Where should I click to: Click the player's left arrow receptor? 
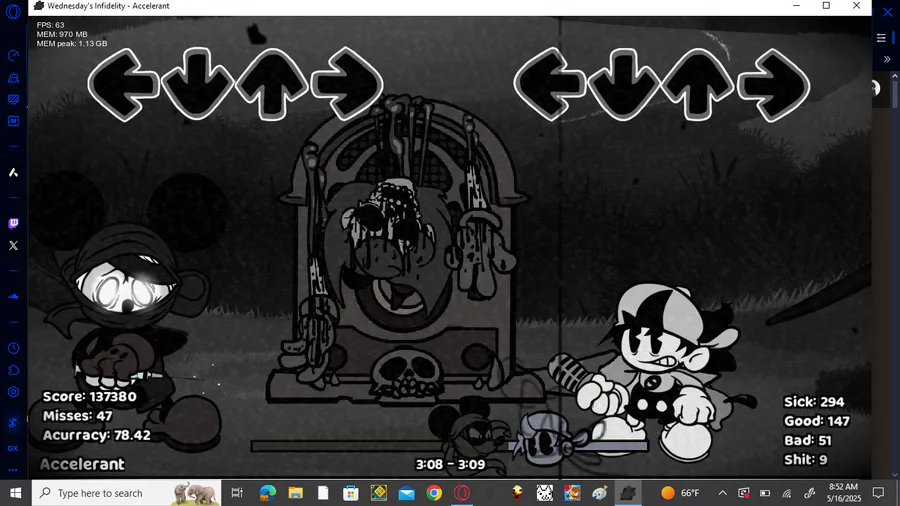(549, 85)
